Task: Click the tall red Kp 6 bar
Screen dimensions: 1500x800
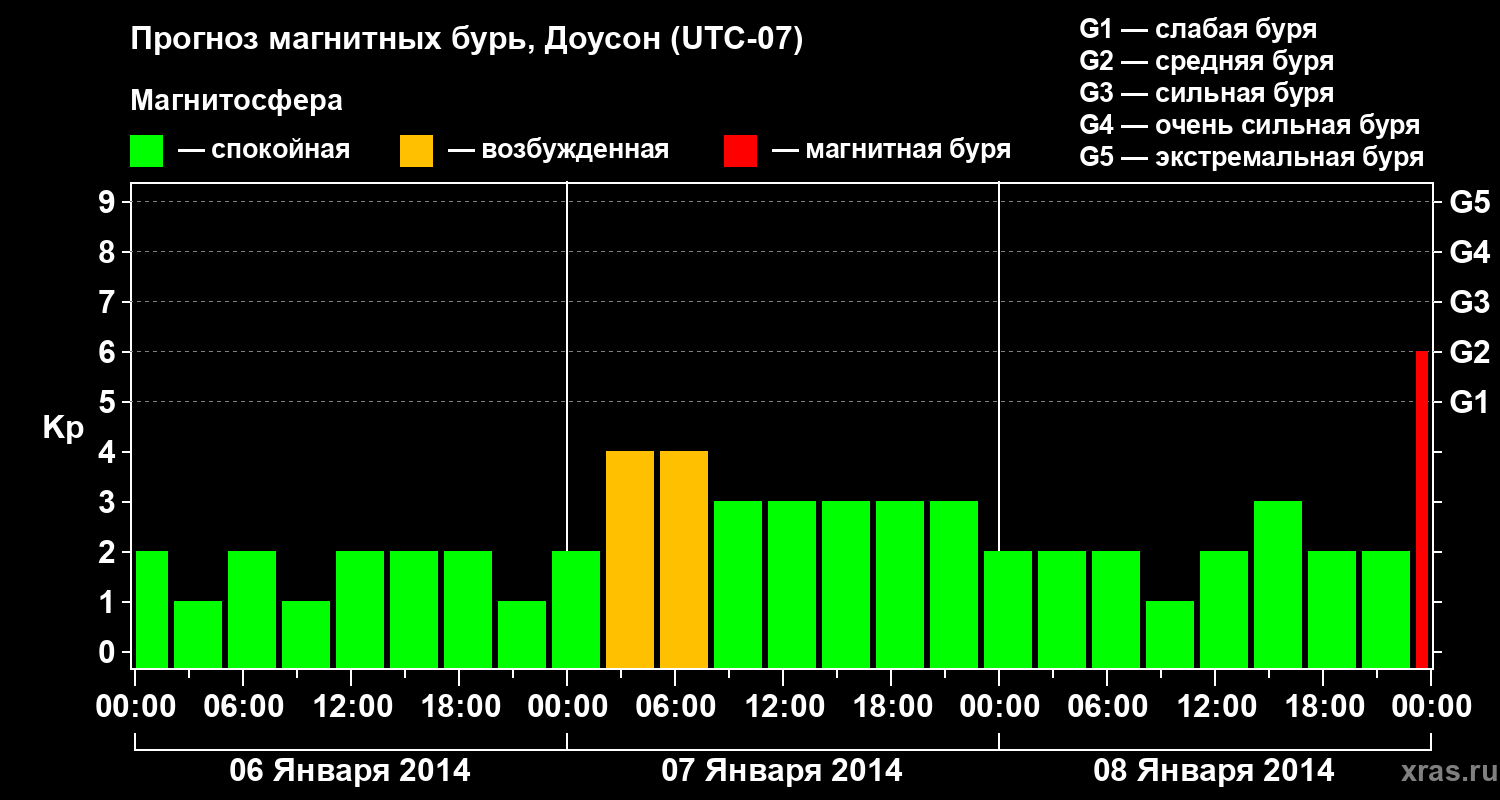Action: tap(1422, 510)
